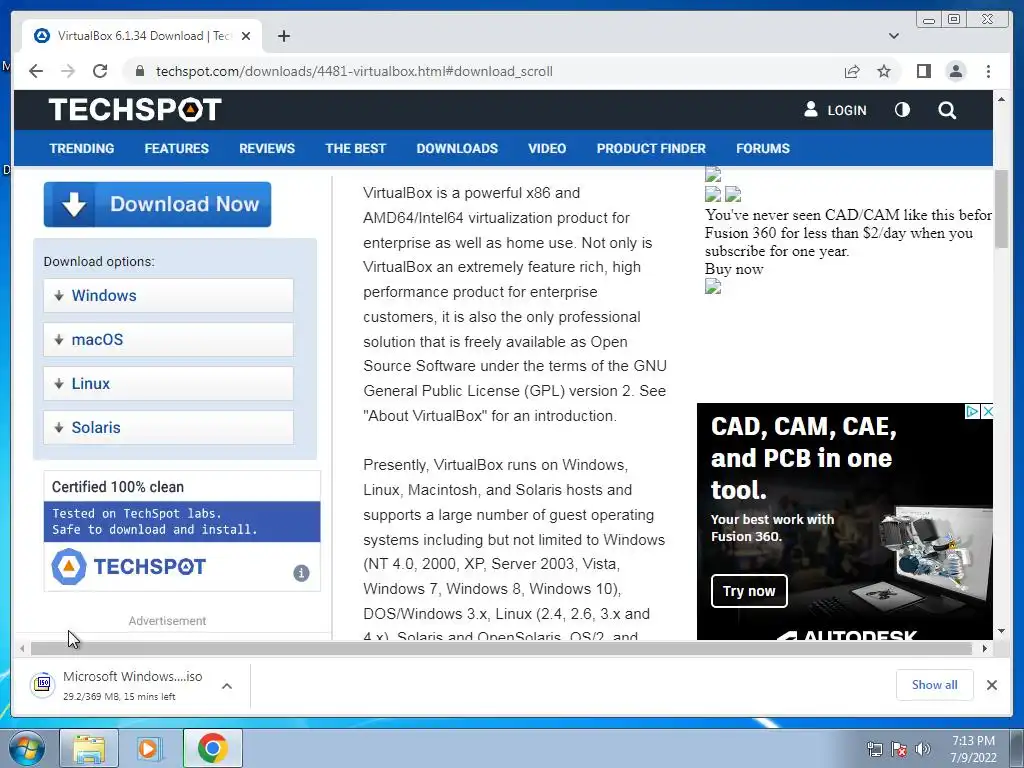Screen dimensions: 1024x768
Task: Click Try now in Autodesk ad
Action: [749, 591]
